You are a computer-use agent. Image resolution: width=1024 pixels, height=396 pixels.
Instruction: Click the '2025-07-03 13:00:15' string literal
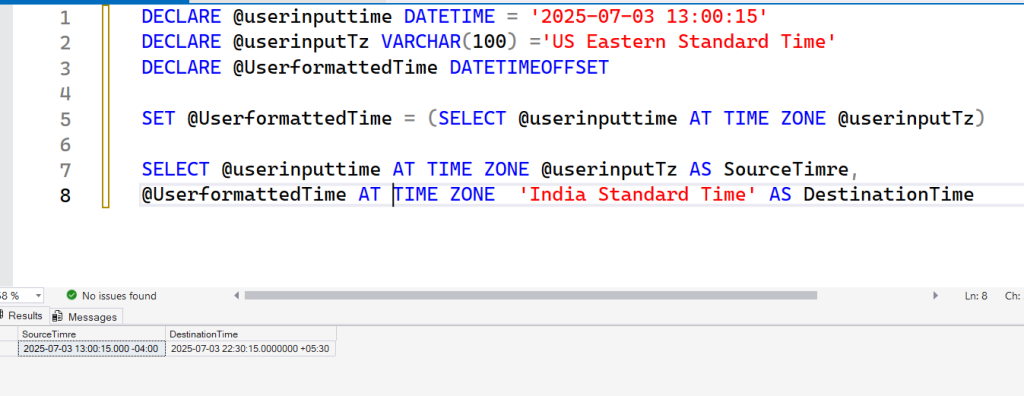(648, 16)
